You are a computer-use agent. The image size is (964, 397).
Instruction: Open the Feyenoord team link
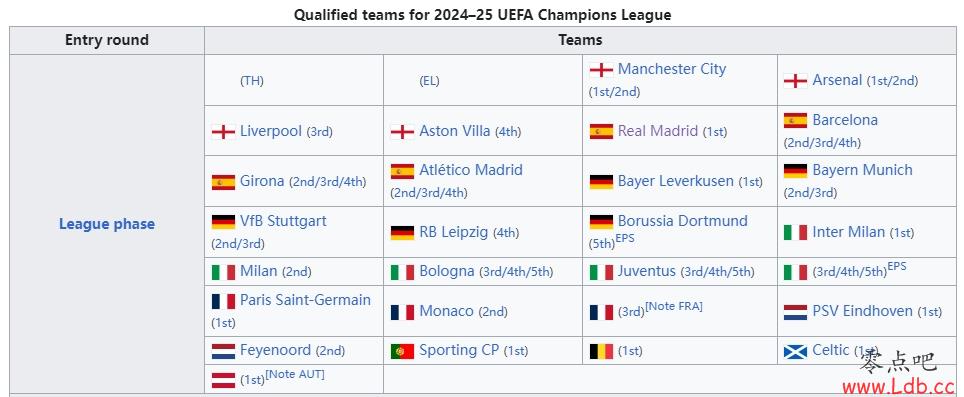click(x=275, y=350)
